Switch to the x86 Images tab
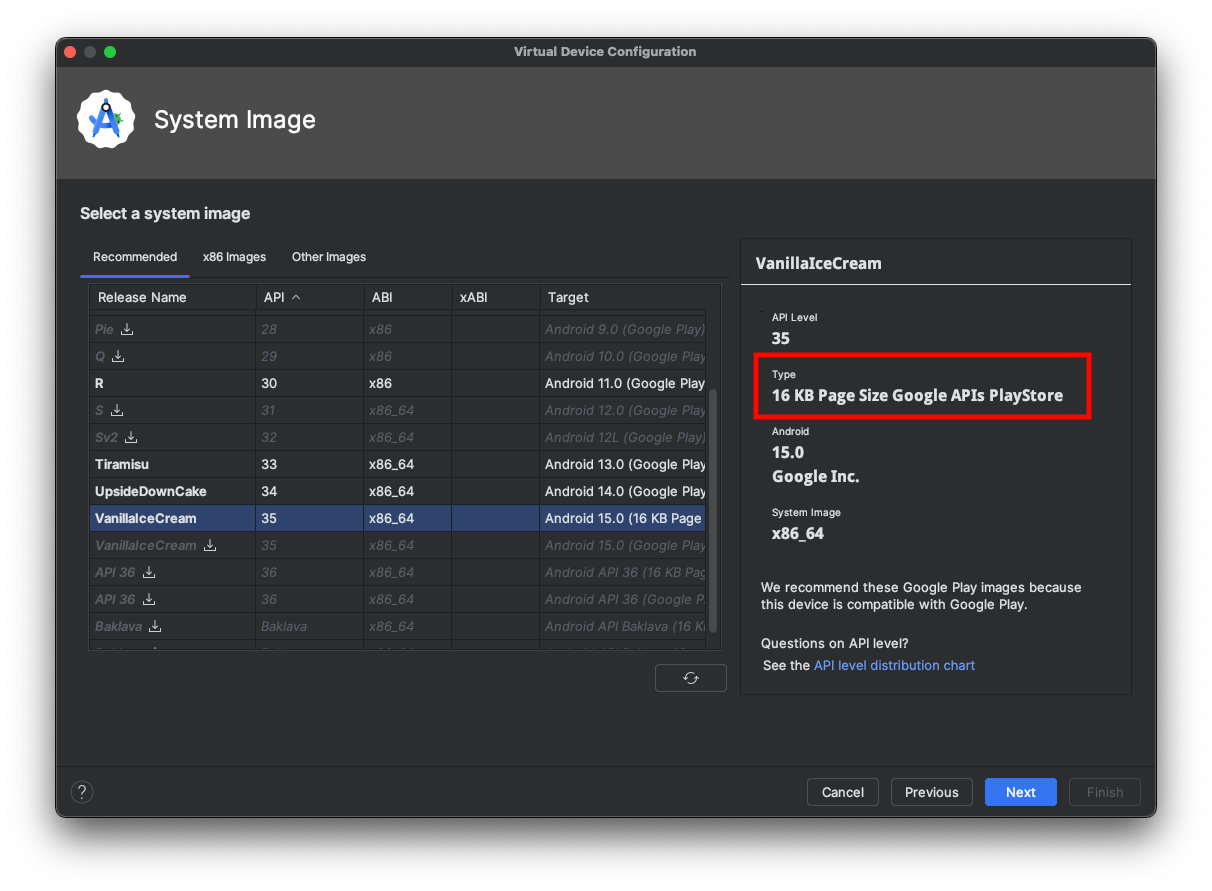 (234, 257)
